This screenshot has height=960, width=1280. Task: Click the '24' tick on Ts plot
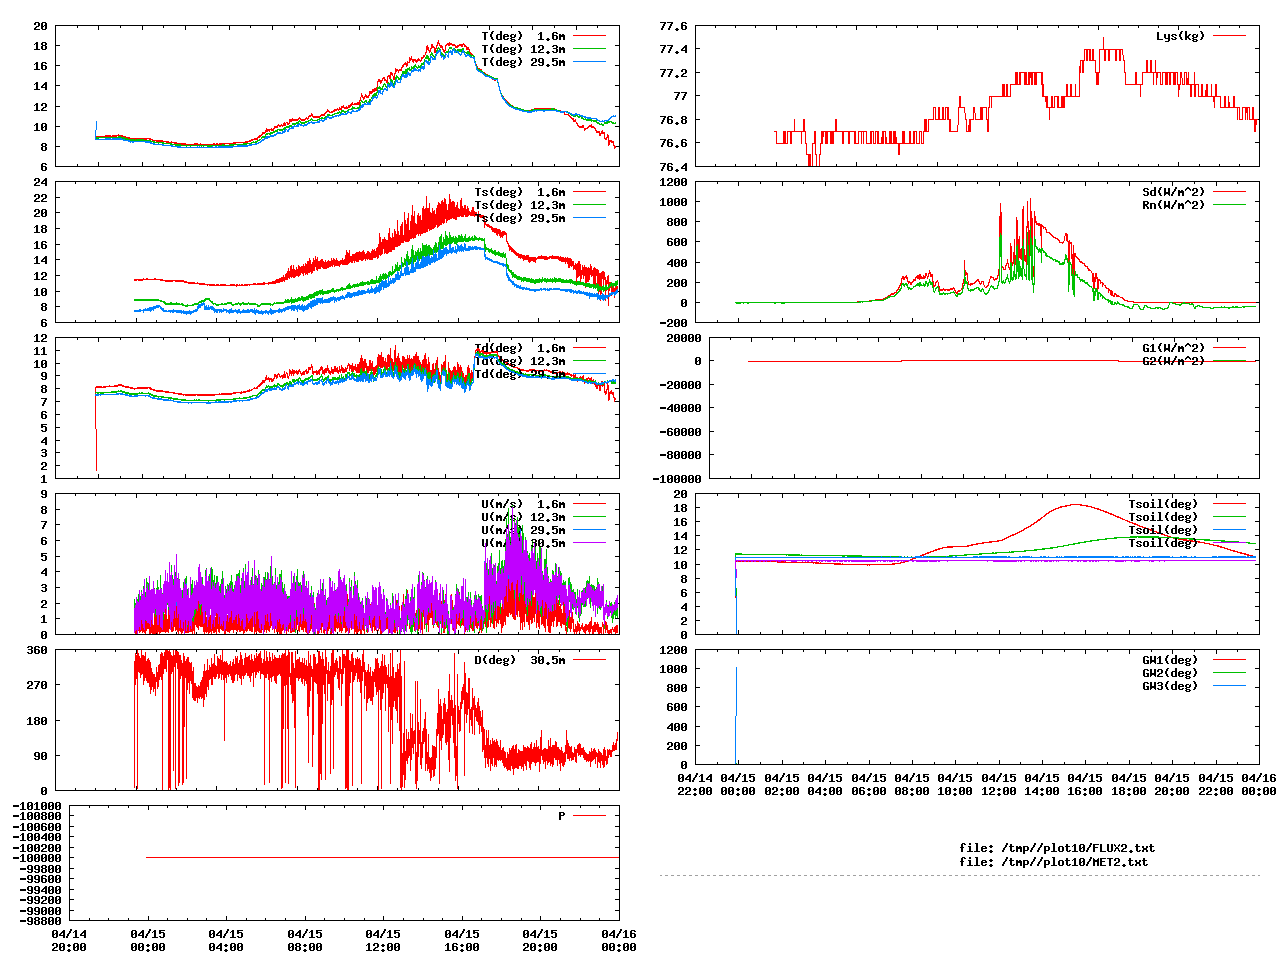click(x=41, y=182)
